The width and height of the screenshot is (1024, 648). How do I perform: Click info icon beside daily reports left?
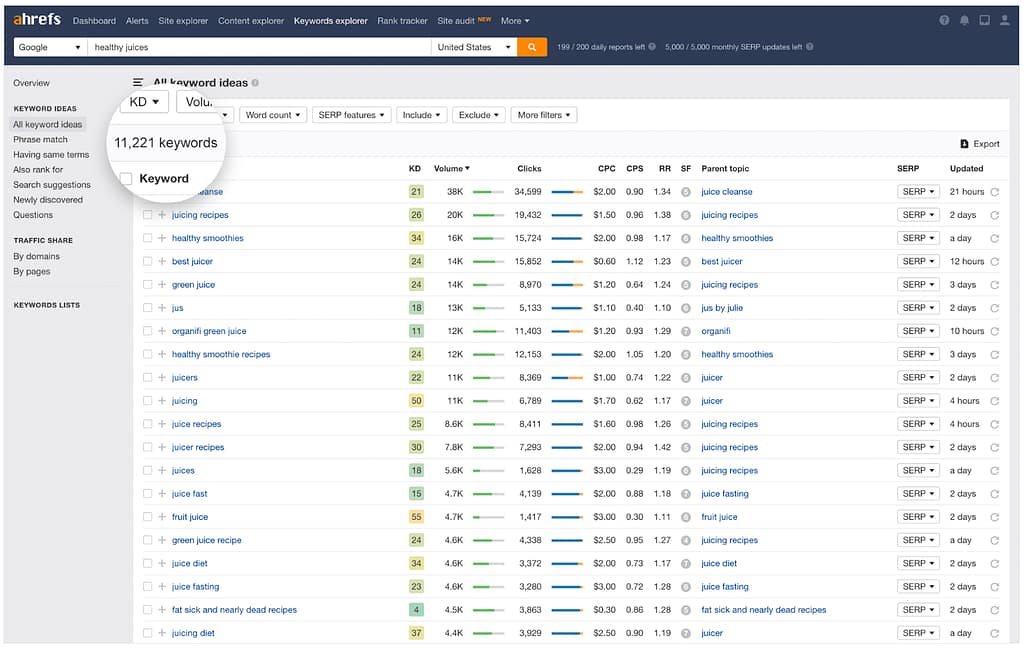click(x=653, y=47)
